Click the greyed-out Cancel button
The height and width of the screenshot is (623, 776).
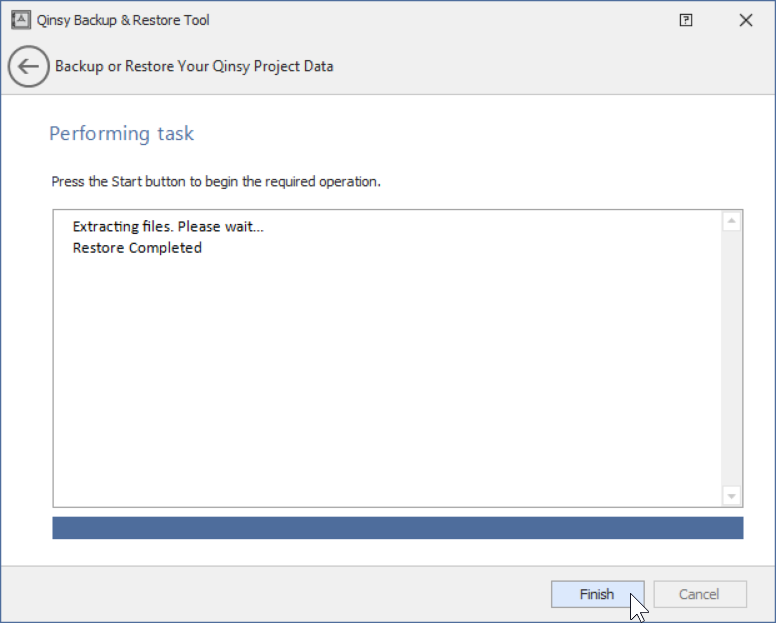699,594
